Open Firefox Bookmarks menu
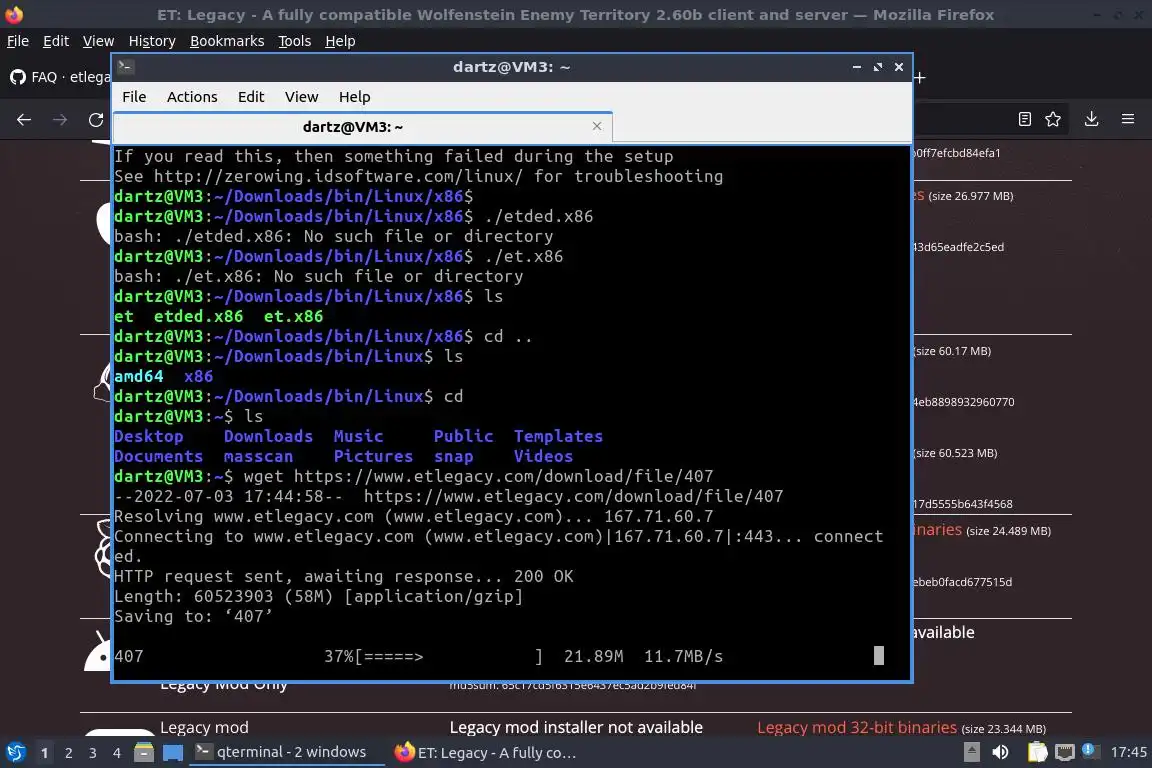 click(x=227, y=41)
